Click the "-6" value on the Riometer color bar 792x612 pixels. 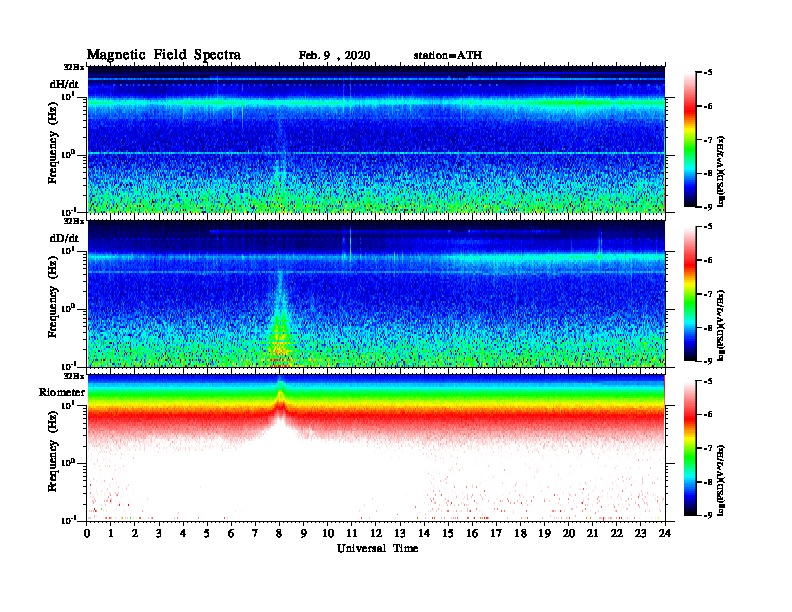pyautogui.click(x=708, y=414)
